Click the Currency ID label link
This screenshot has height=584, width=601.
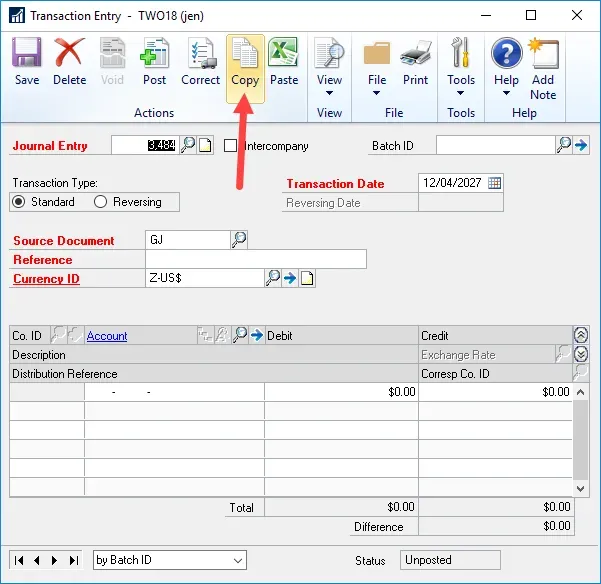point(46,279)
